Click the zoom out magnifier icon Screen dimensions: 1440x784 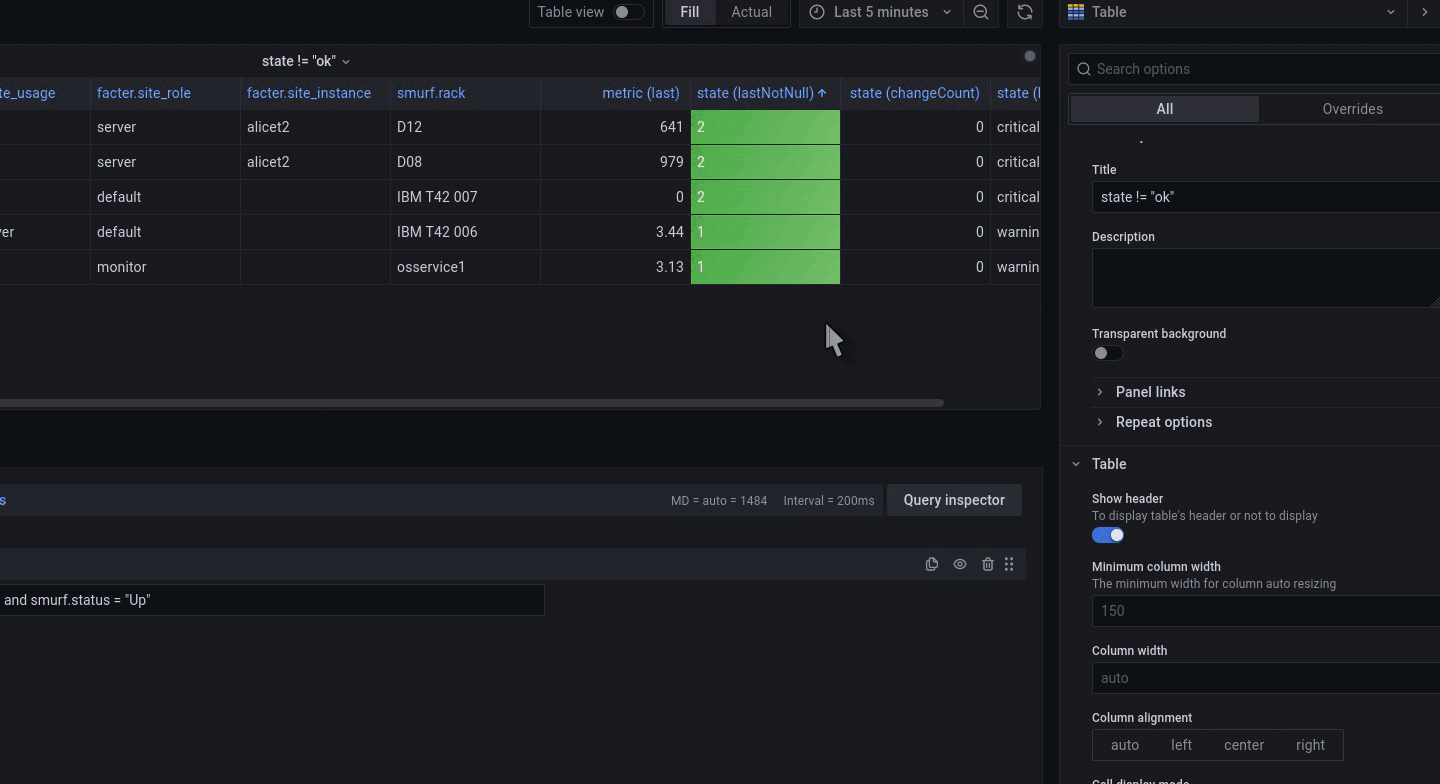[981, 13]
